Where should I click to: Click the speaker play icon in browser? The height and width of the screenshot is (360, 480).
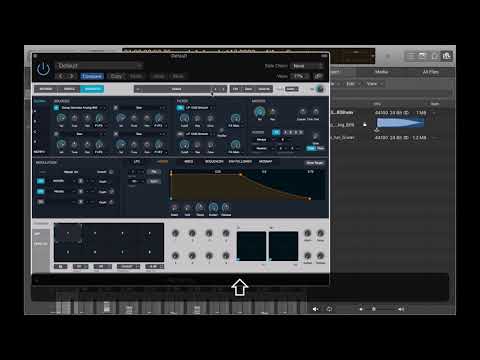(x=315, y=309)
